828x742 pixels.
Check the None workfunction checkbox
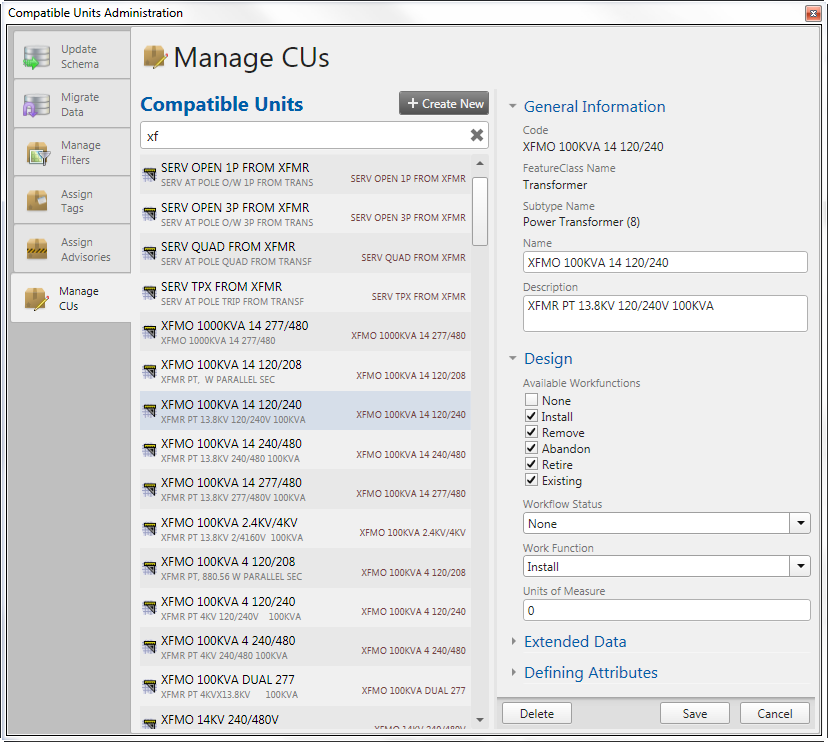(x=531, y=401)
